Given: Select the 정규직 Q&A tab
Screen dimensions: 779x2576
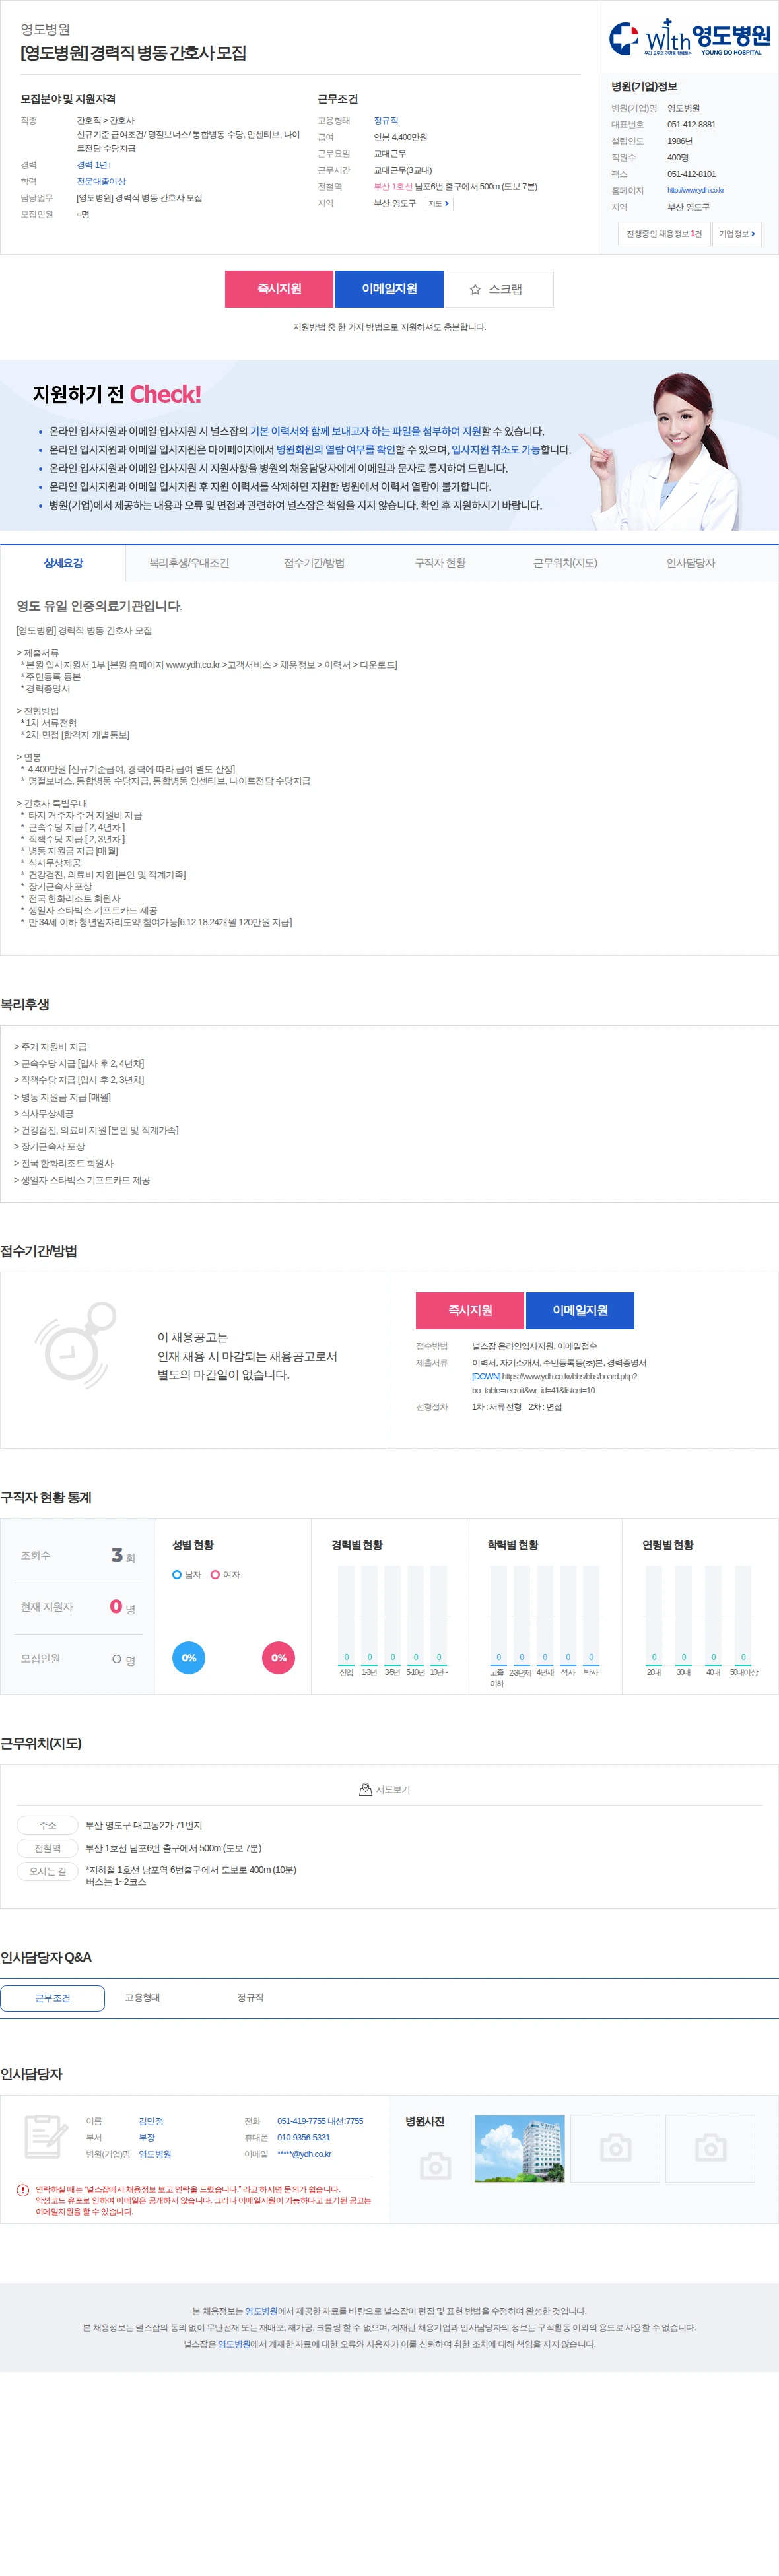Looking at the screenshot, I should coord(250,1998).
